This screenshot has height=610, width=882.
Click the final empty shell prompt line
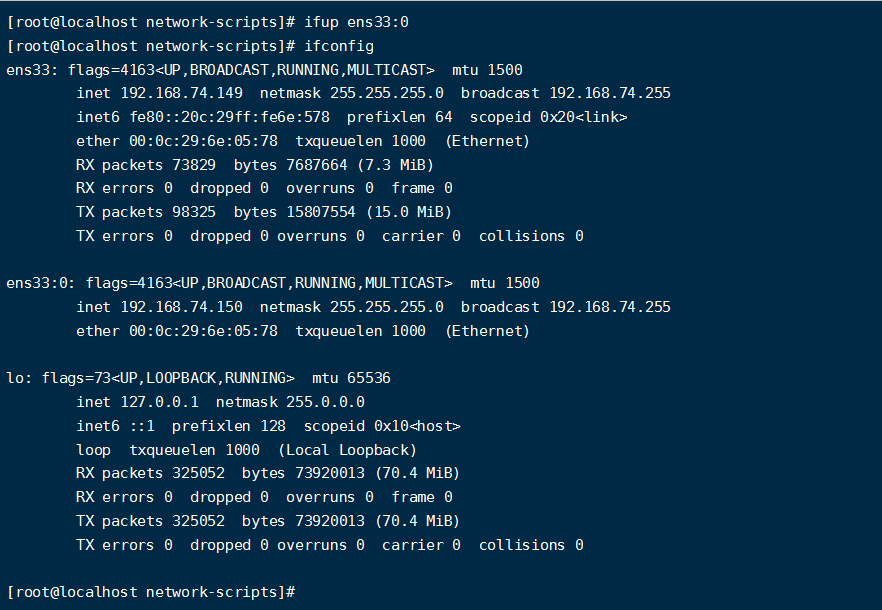(151, 592)
